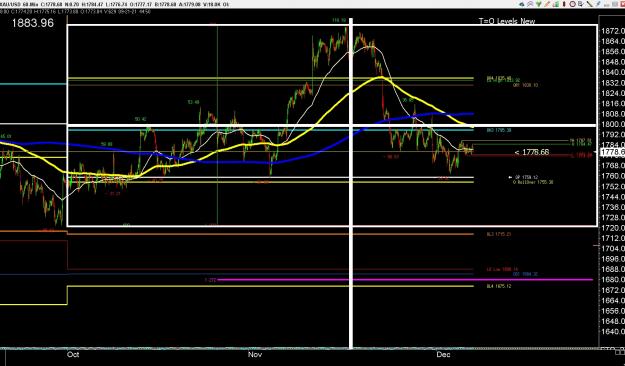
Task: Click the 1680.0 price axis label
Action: point(613,279)
